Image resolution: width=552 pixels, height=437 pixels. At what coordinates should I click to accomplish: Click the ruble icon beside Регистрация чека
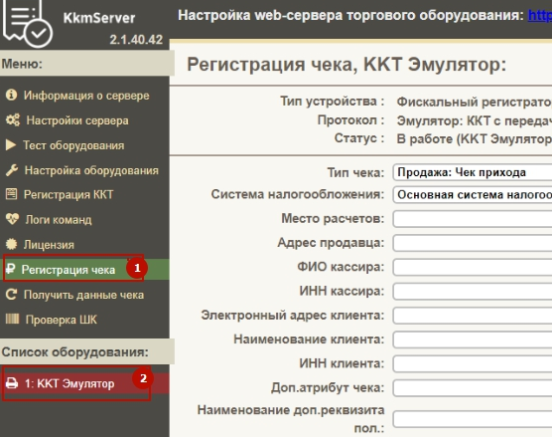[x=11, y=269]
